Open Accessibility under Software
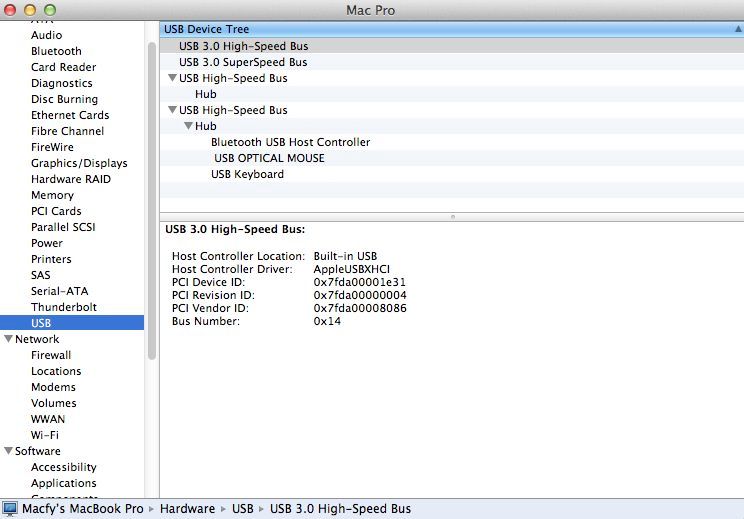This screenshot has height=519, width=744. [x=64, y=467]
